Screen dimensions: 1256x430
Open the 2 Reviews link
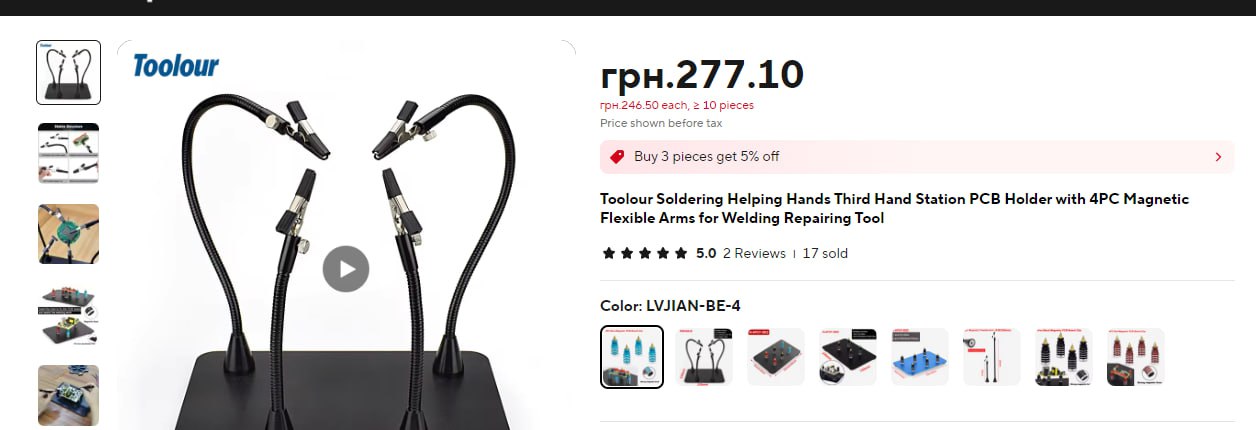tap(754, 253)
